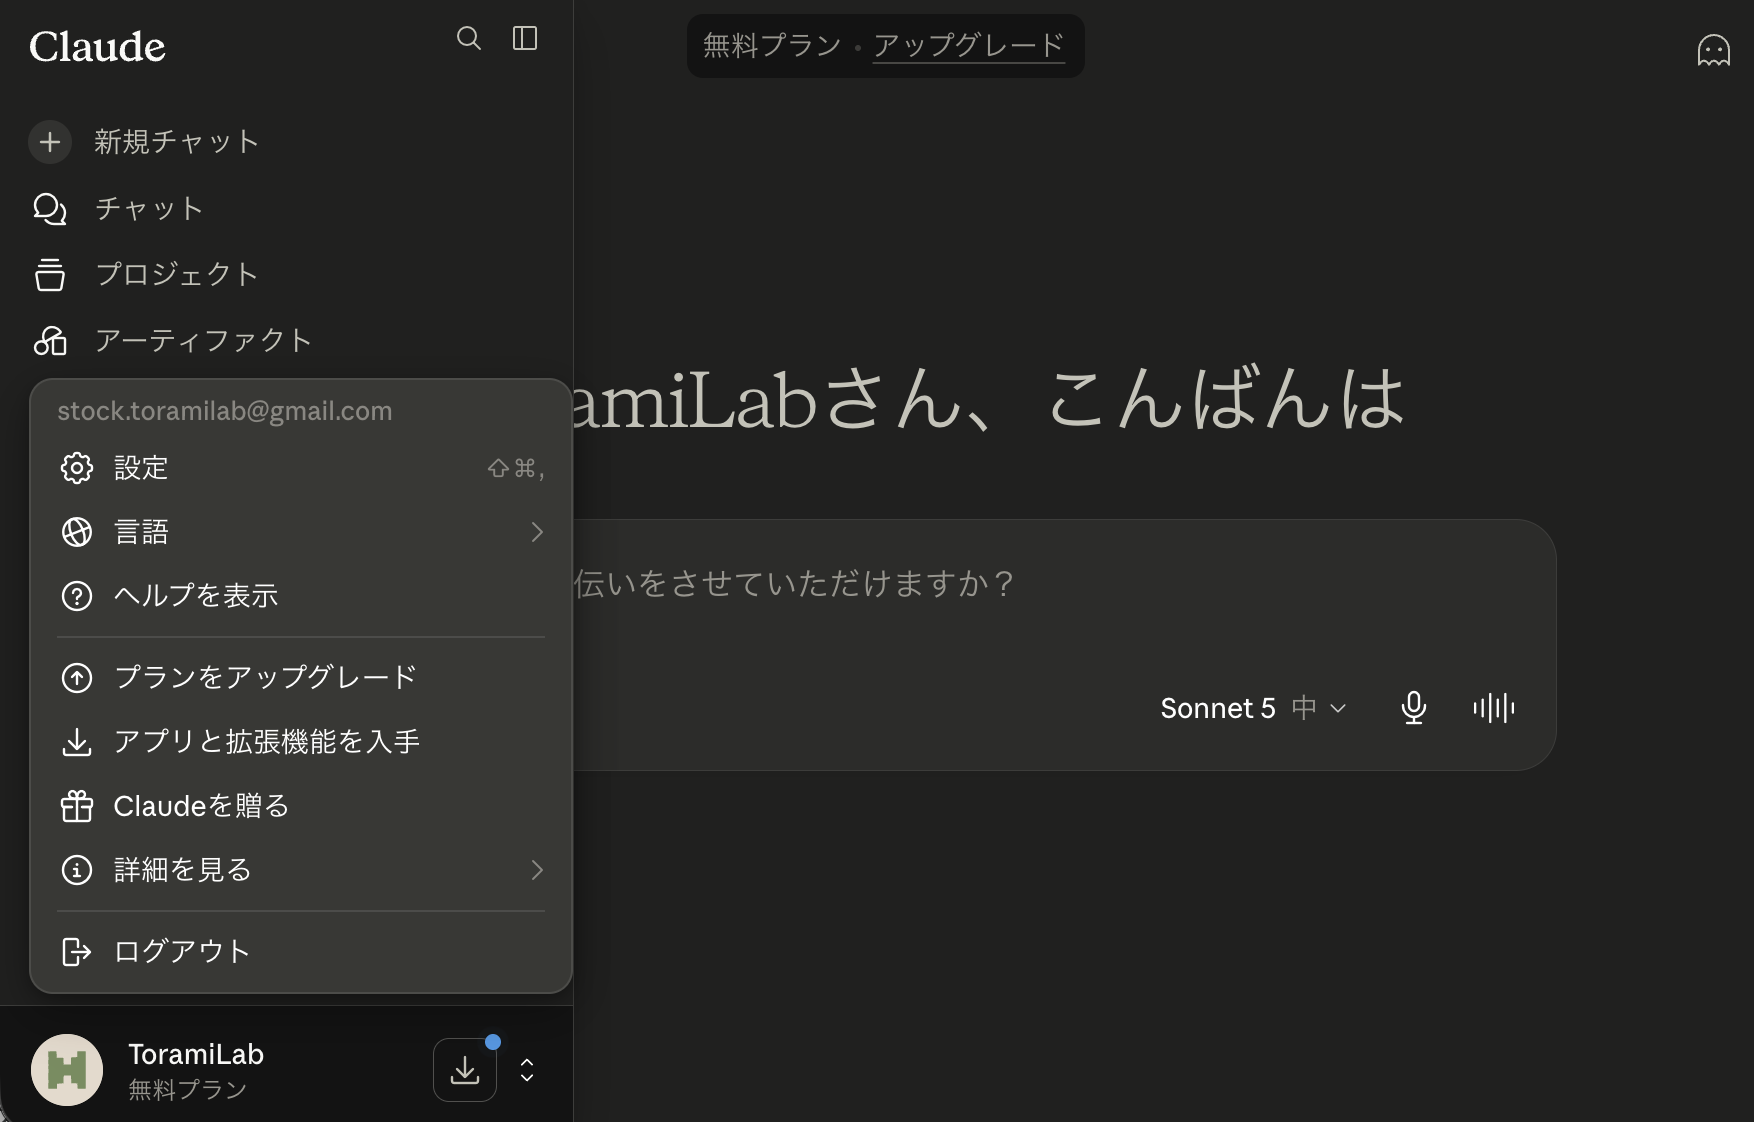Expand the 詳細を見る submenu

point(301,870)
